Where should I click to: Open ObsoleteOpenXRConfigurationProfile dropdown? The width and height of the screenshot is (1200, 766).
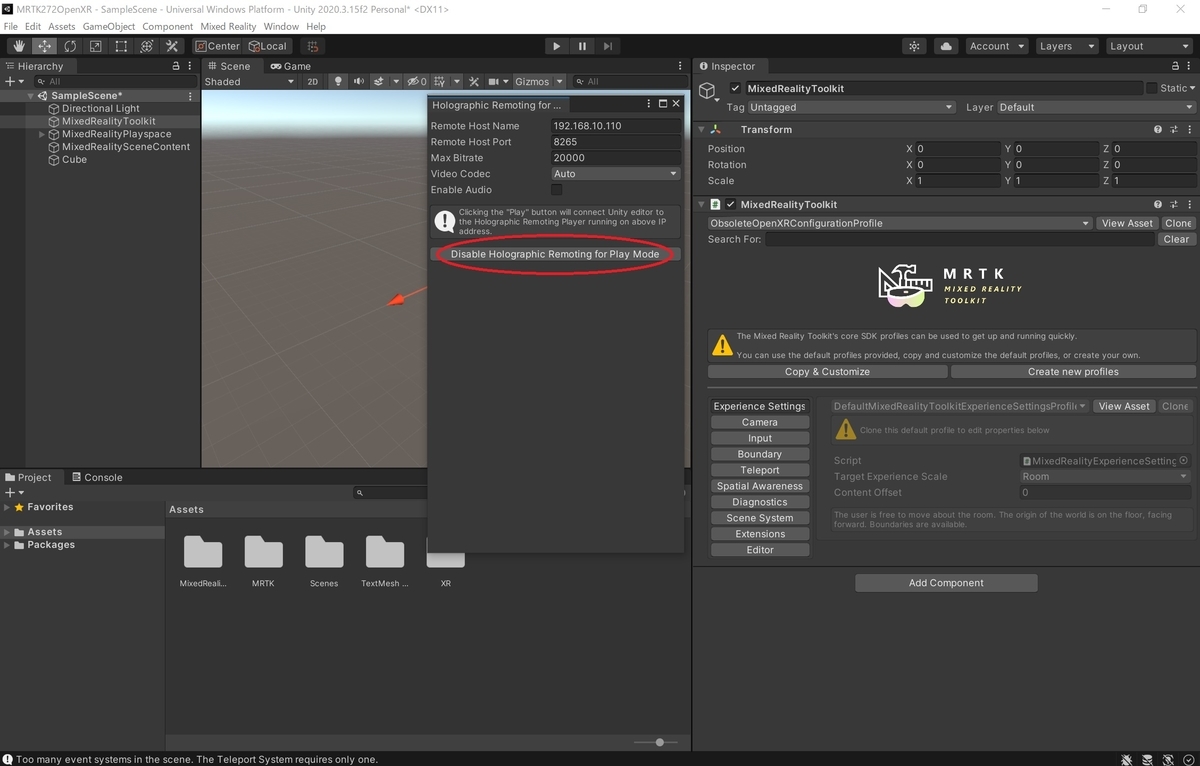click(x=899, y=223)
